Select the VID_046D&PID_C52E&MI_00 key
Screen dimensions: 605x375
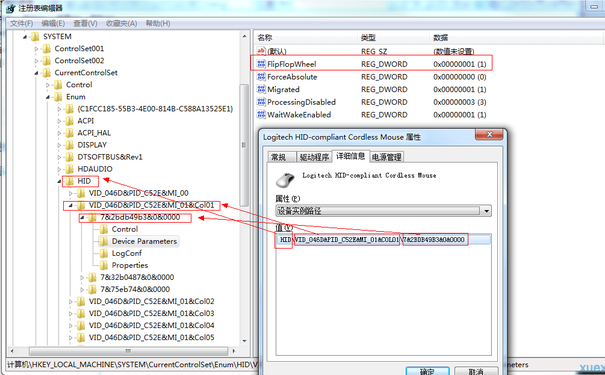coord(139,193)
